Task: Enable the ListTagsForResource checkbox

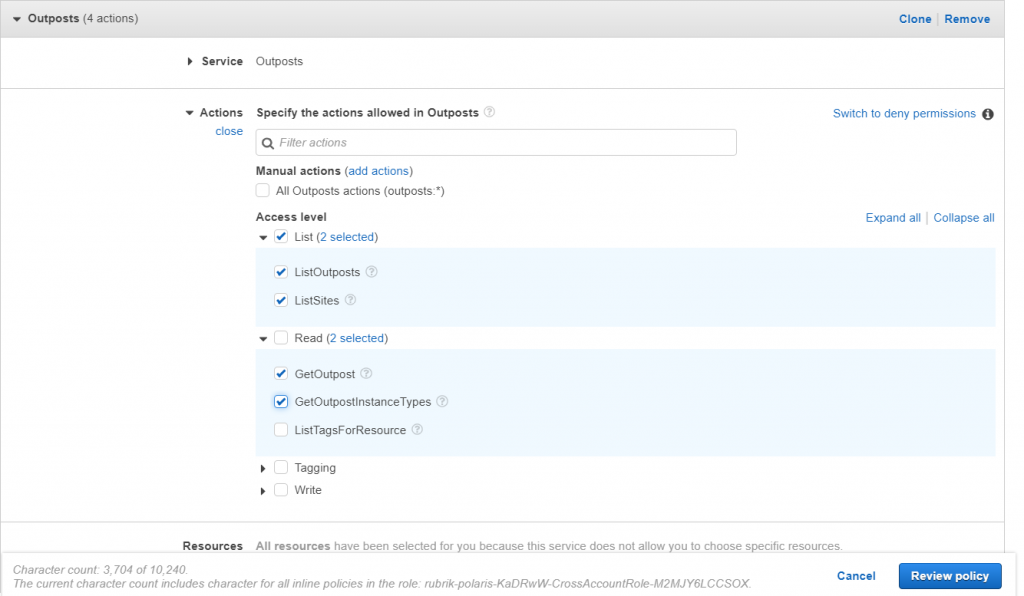Action: click(x=281, y=430)
